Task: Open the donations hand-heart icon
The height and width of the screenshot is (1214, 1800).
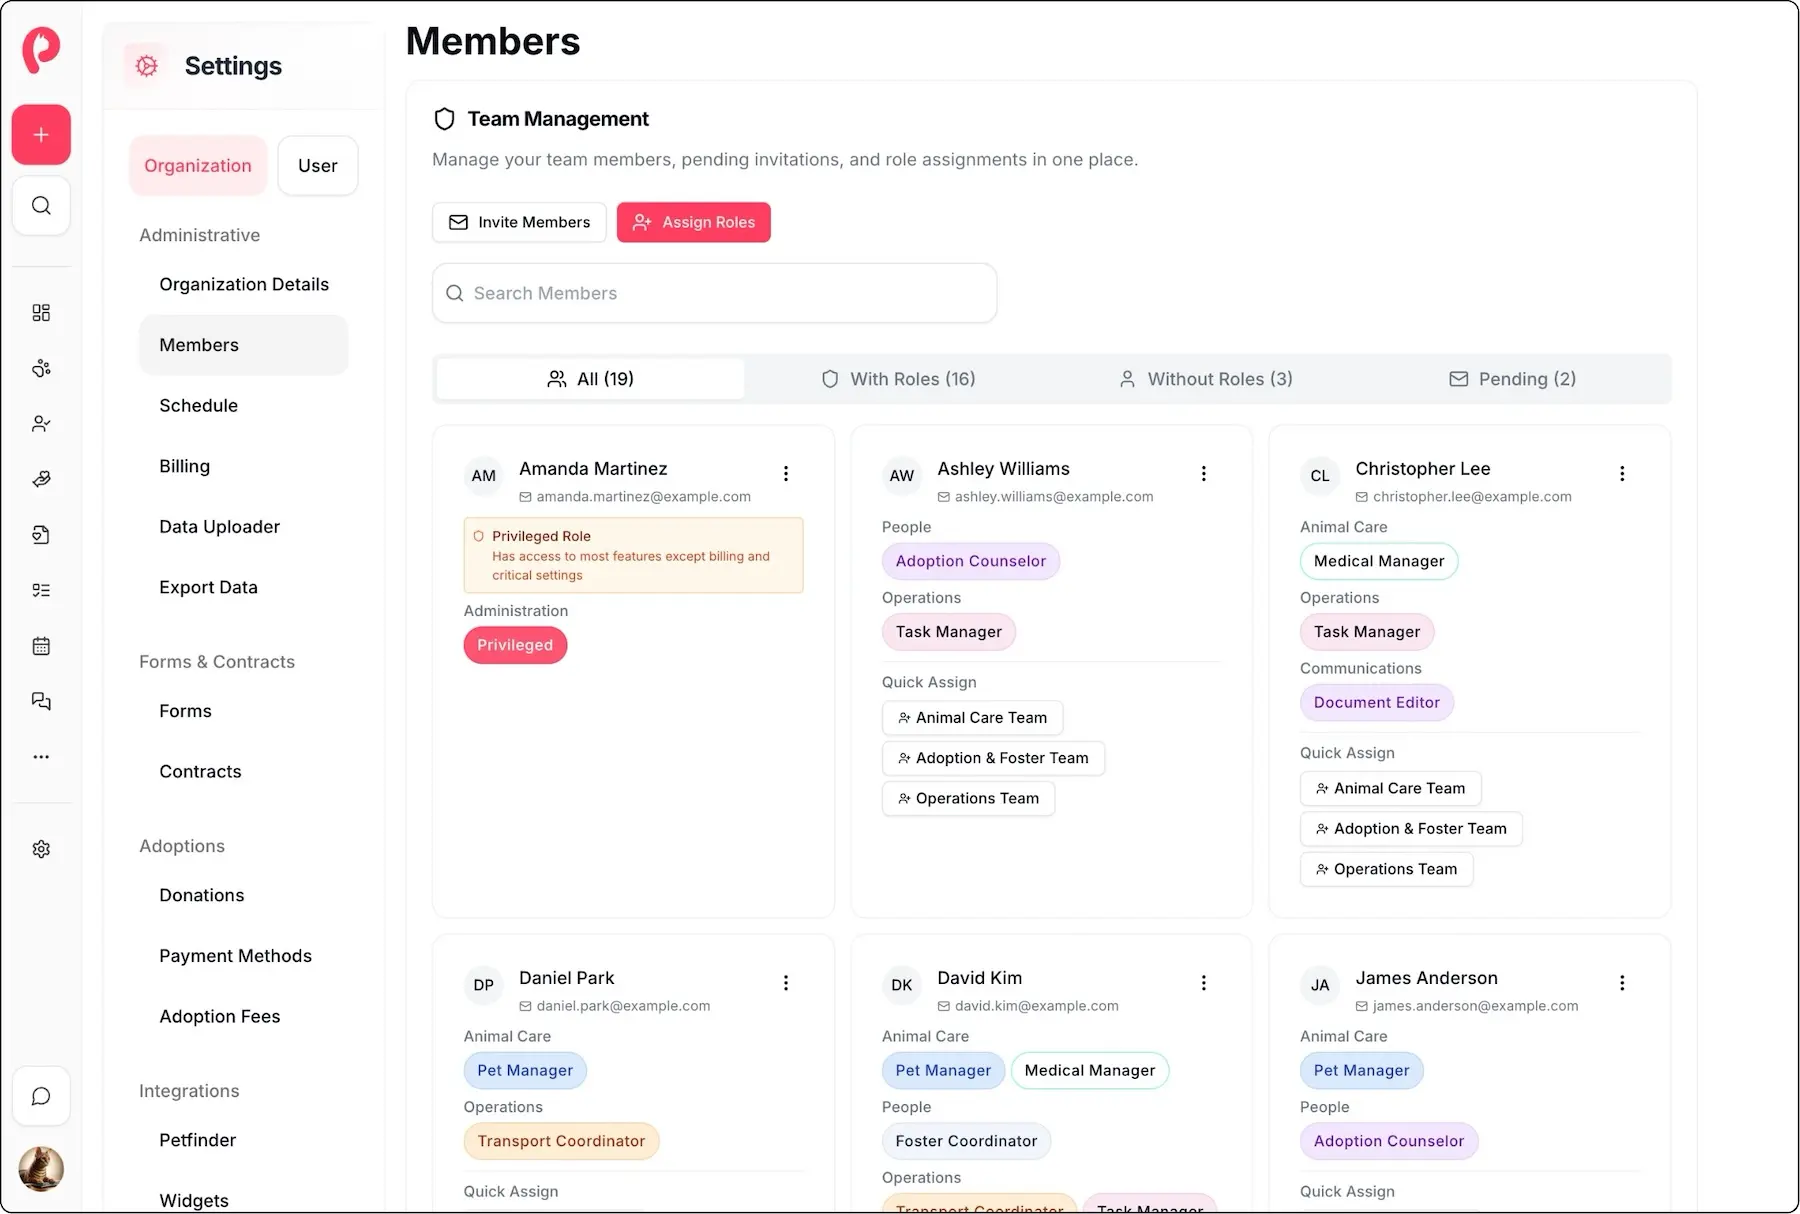Action: [41, 479]
